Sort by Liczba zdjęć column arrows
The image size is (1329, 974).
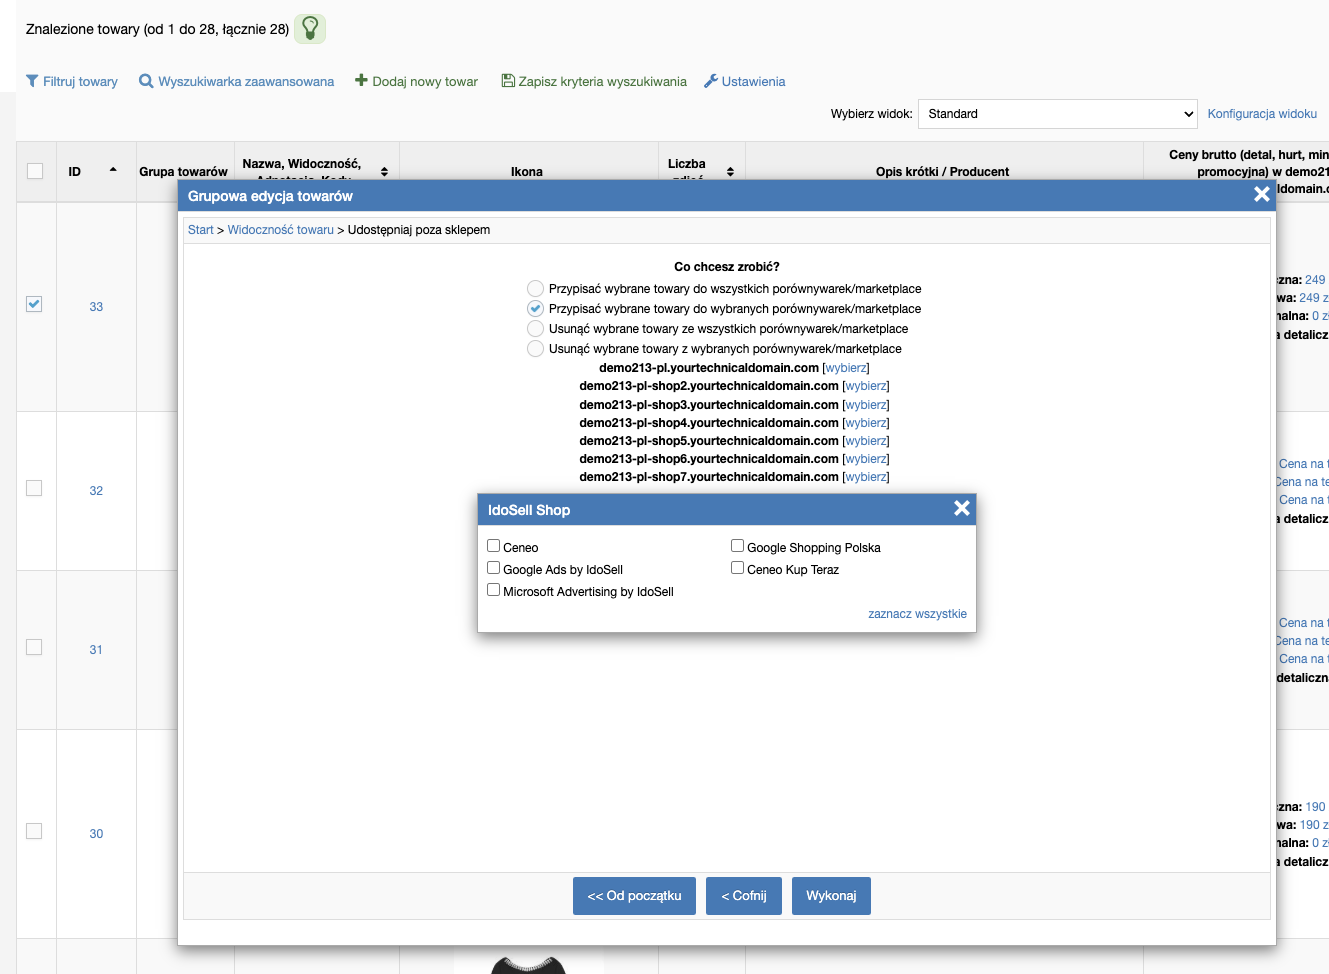pyautogui.click(x=730, y=172)
